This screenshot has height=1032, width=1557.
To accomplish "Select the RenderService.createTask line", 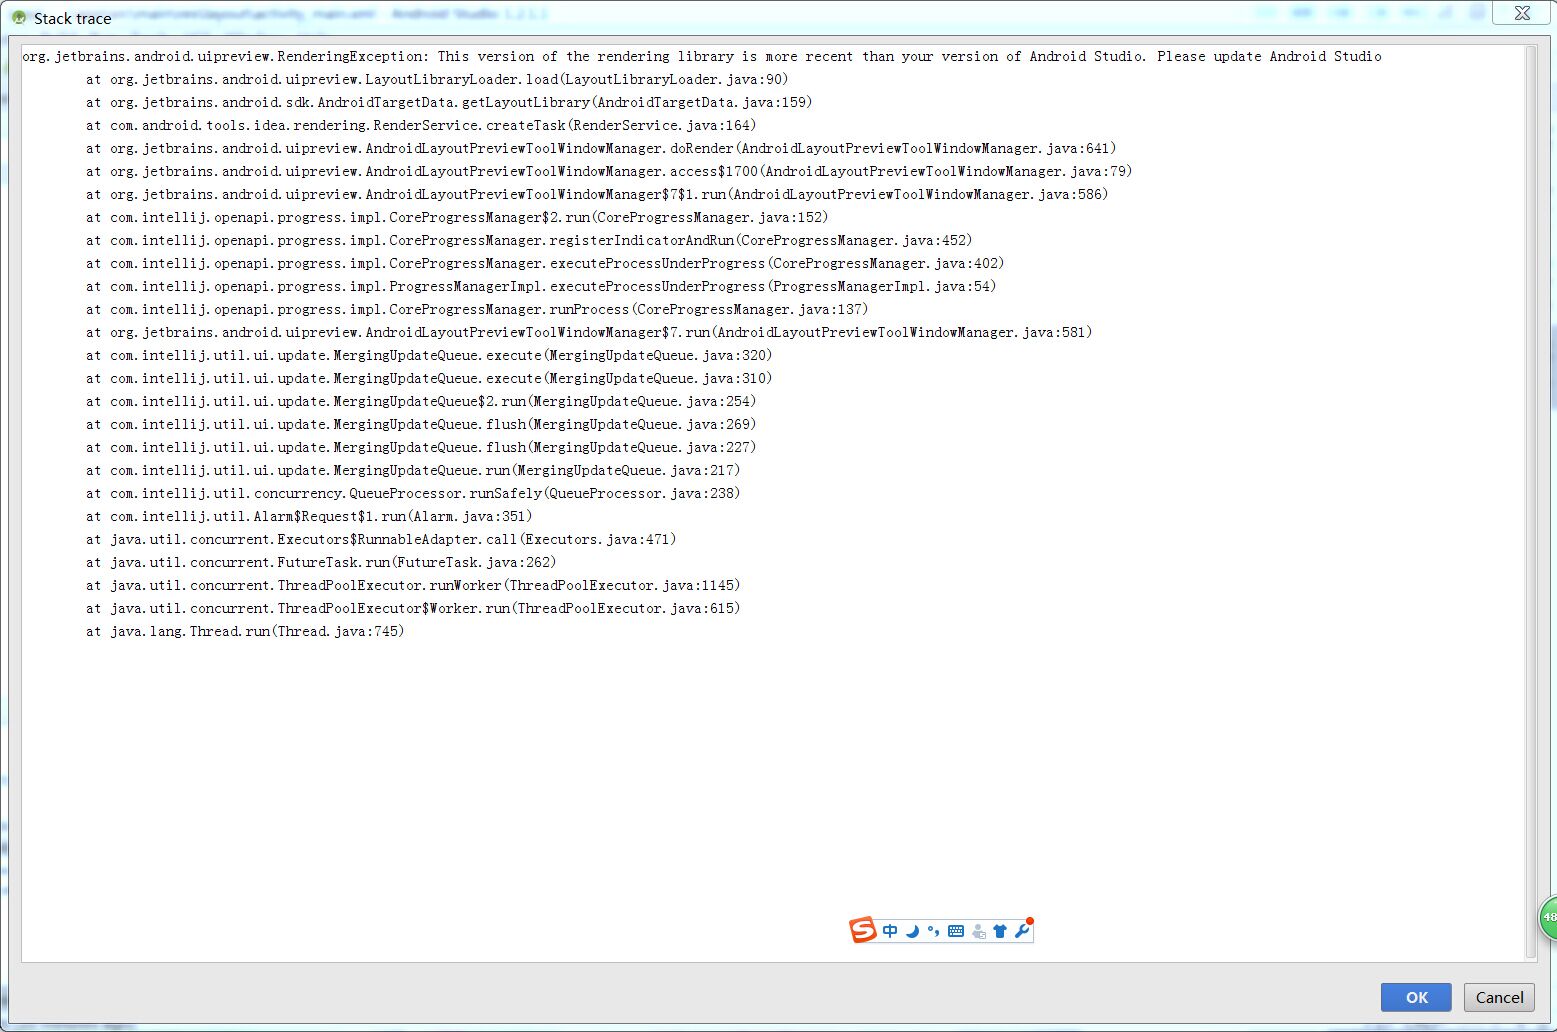I will tap(421, 125).
